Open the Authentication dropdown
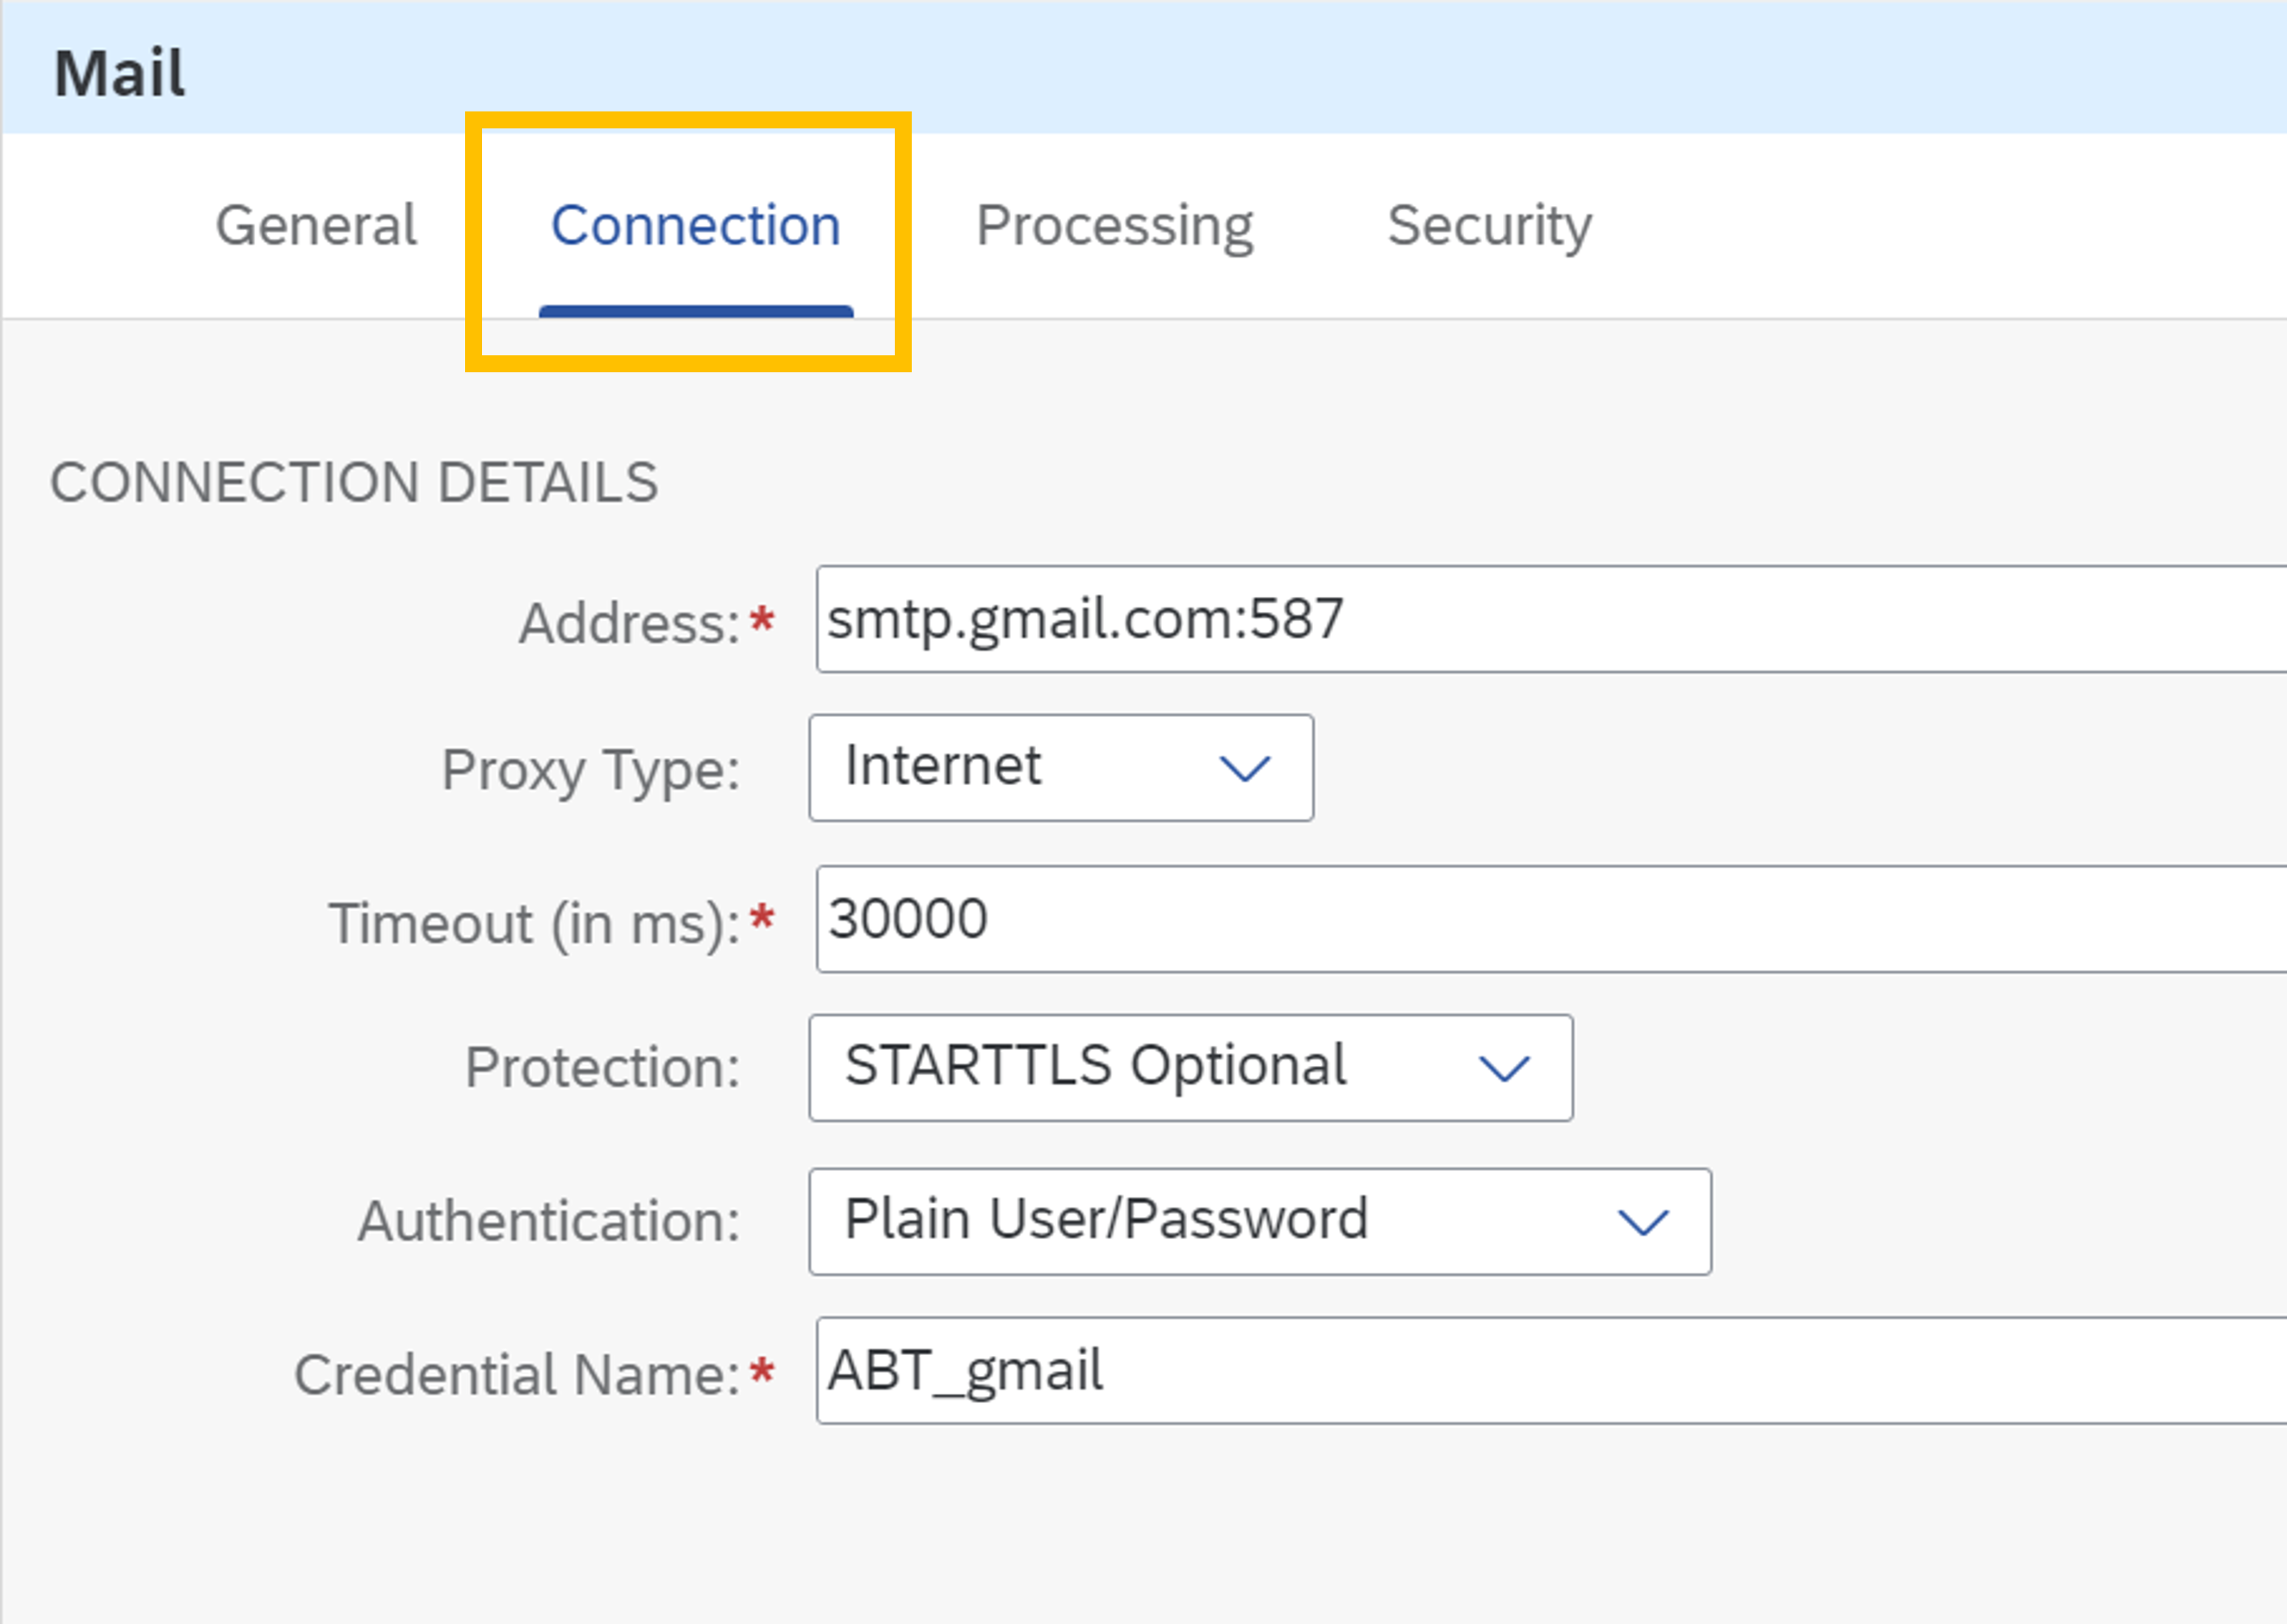This screenshot has height=1624, width=2287. point(1260,1221)
